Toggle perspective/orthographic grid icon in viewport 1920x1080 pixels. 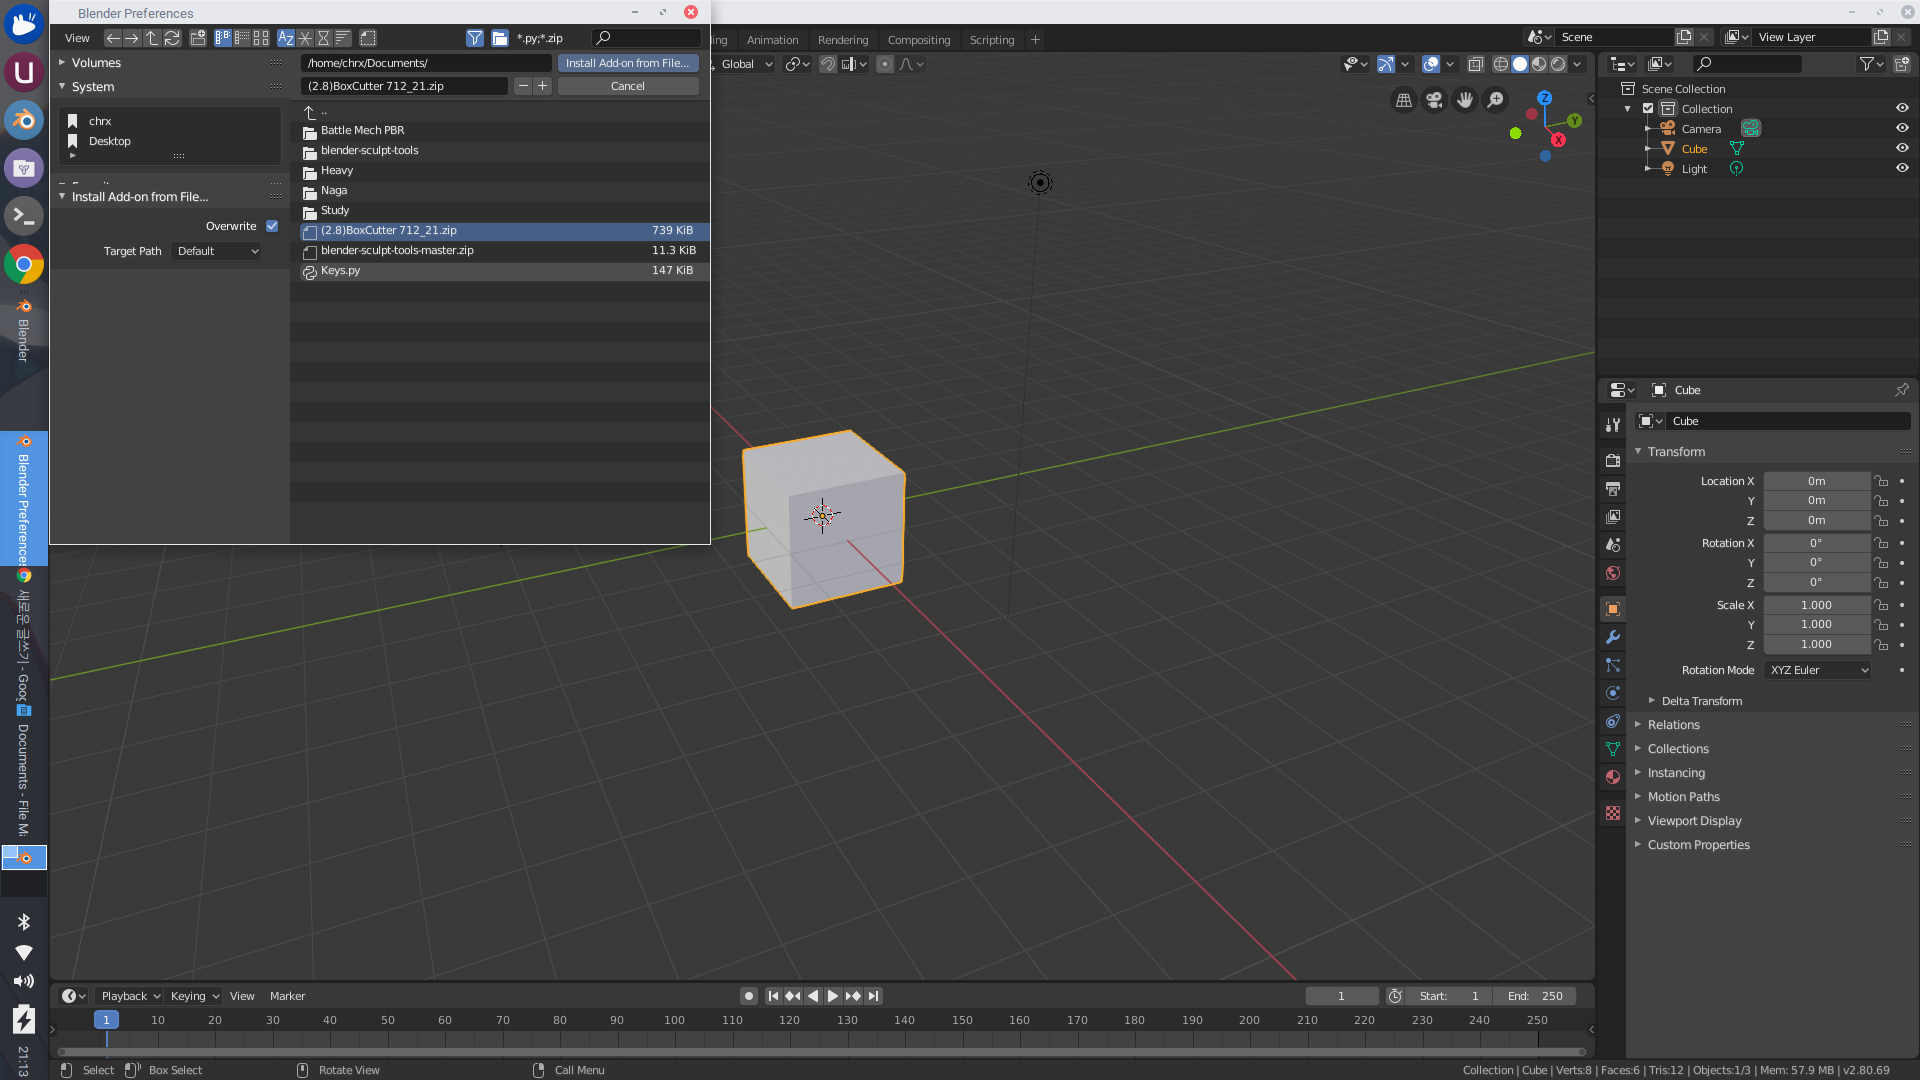1404,100
